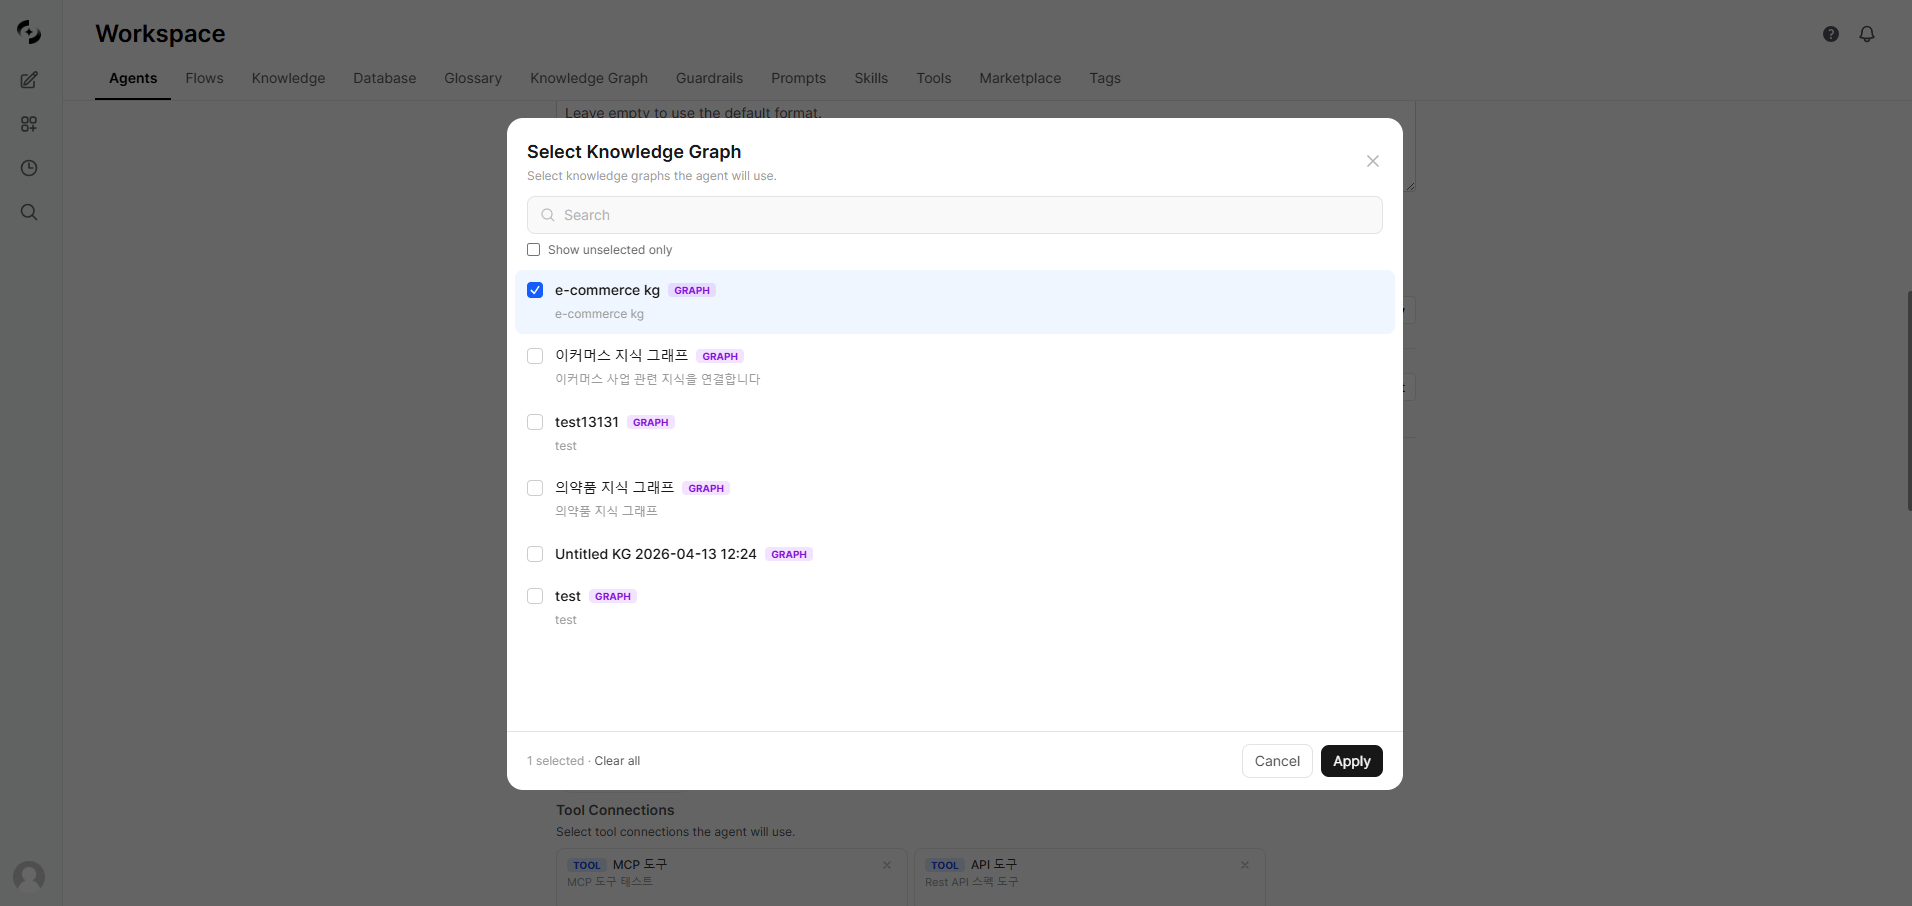Open the apps grid sidebar icon
1912x906 pixels.
[29, 124]
